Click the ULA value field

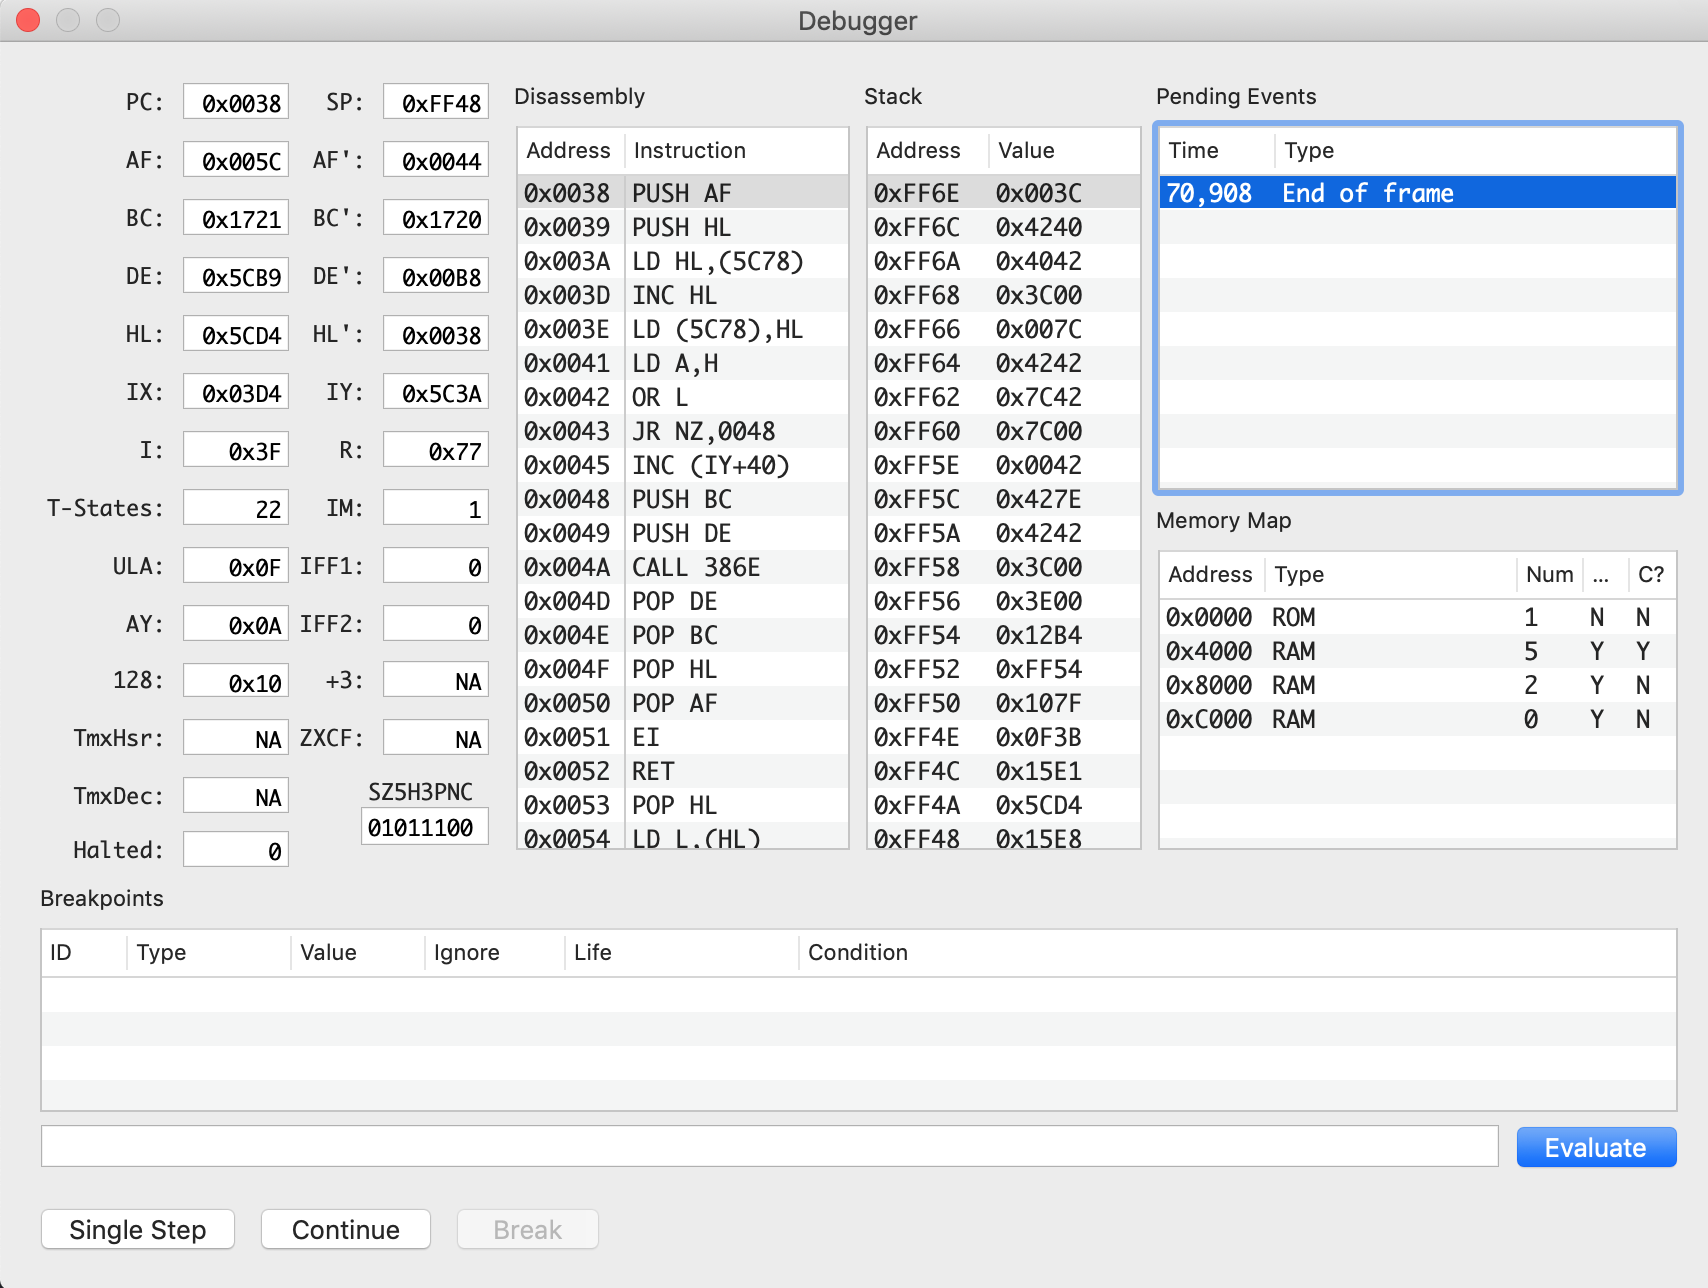pyautogui.click(x=236, y=566)
